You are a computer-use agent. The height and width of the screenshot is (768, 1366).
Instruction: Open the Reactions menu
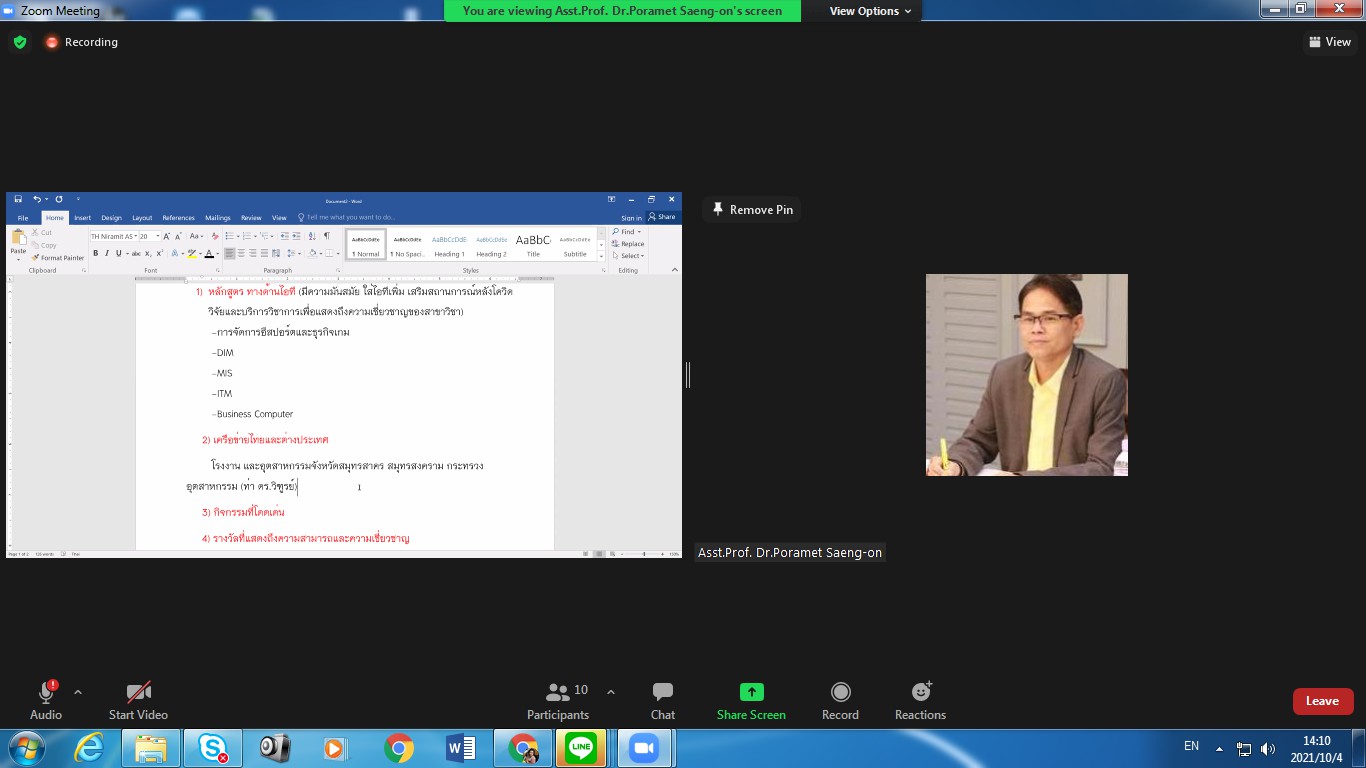coord(920,692)
